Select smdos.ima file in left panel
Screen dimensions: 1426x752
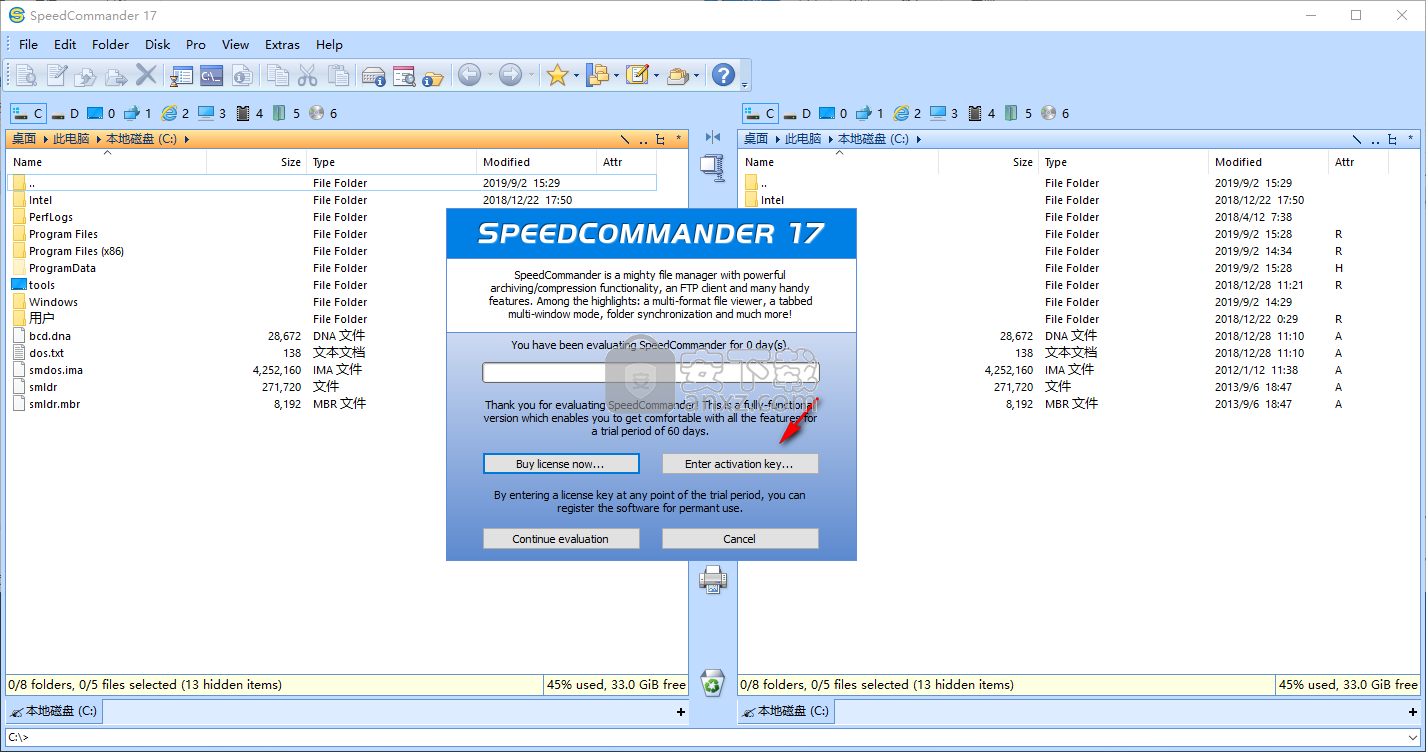click(x=55, y=370)
